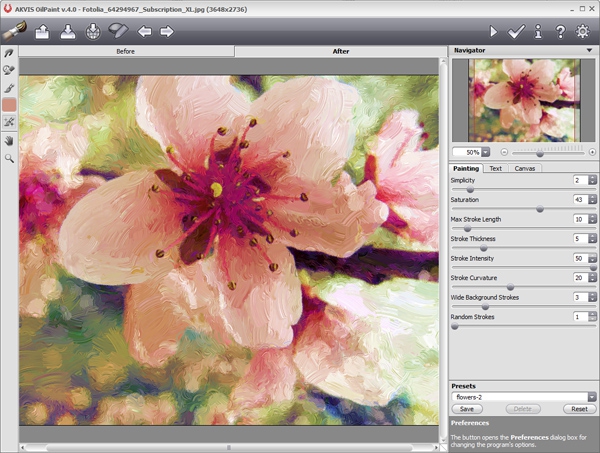Click the Delete preset button
Viewport: 600px width, 453px height.
523,409
